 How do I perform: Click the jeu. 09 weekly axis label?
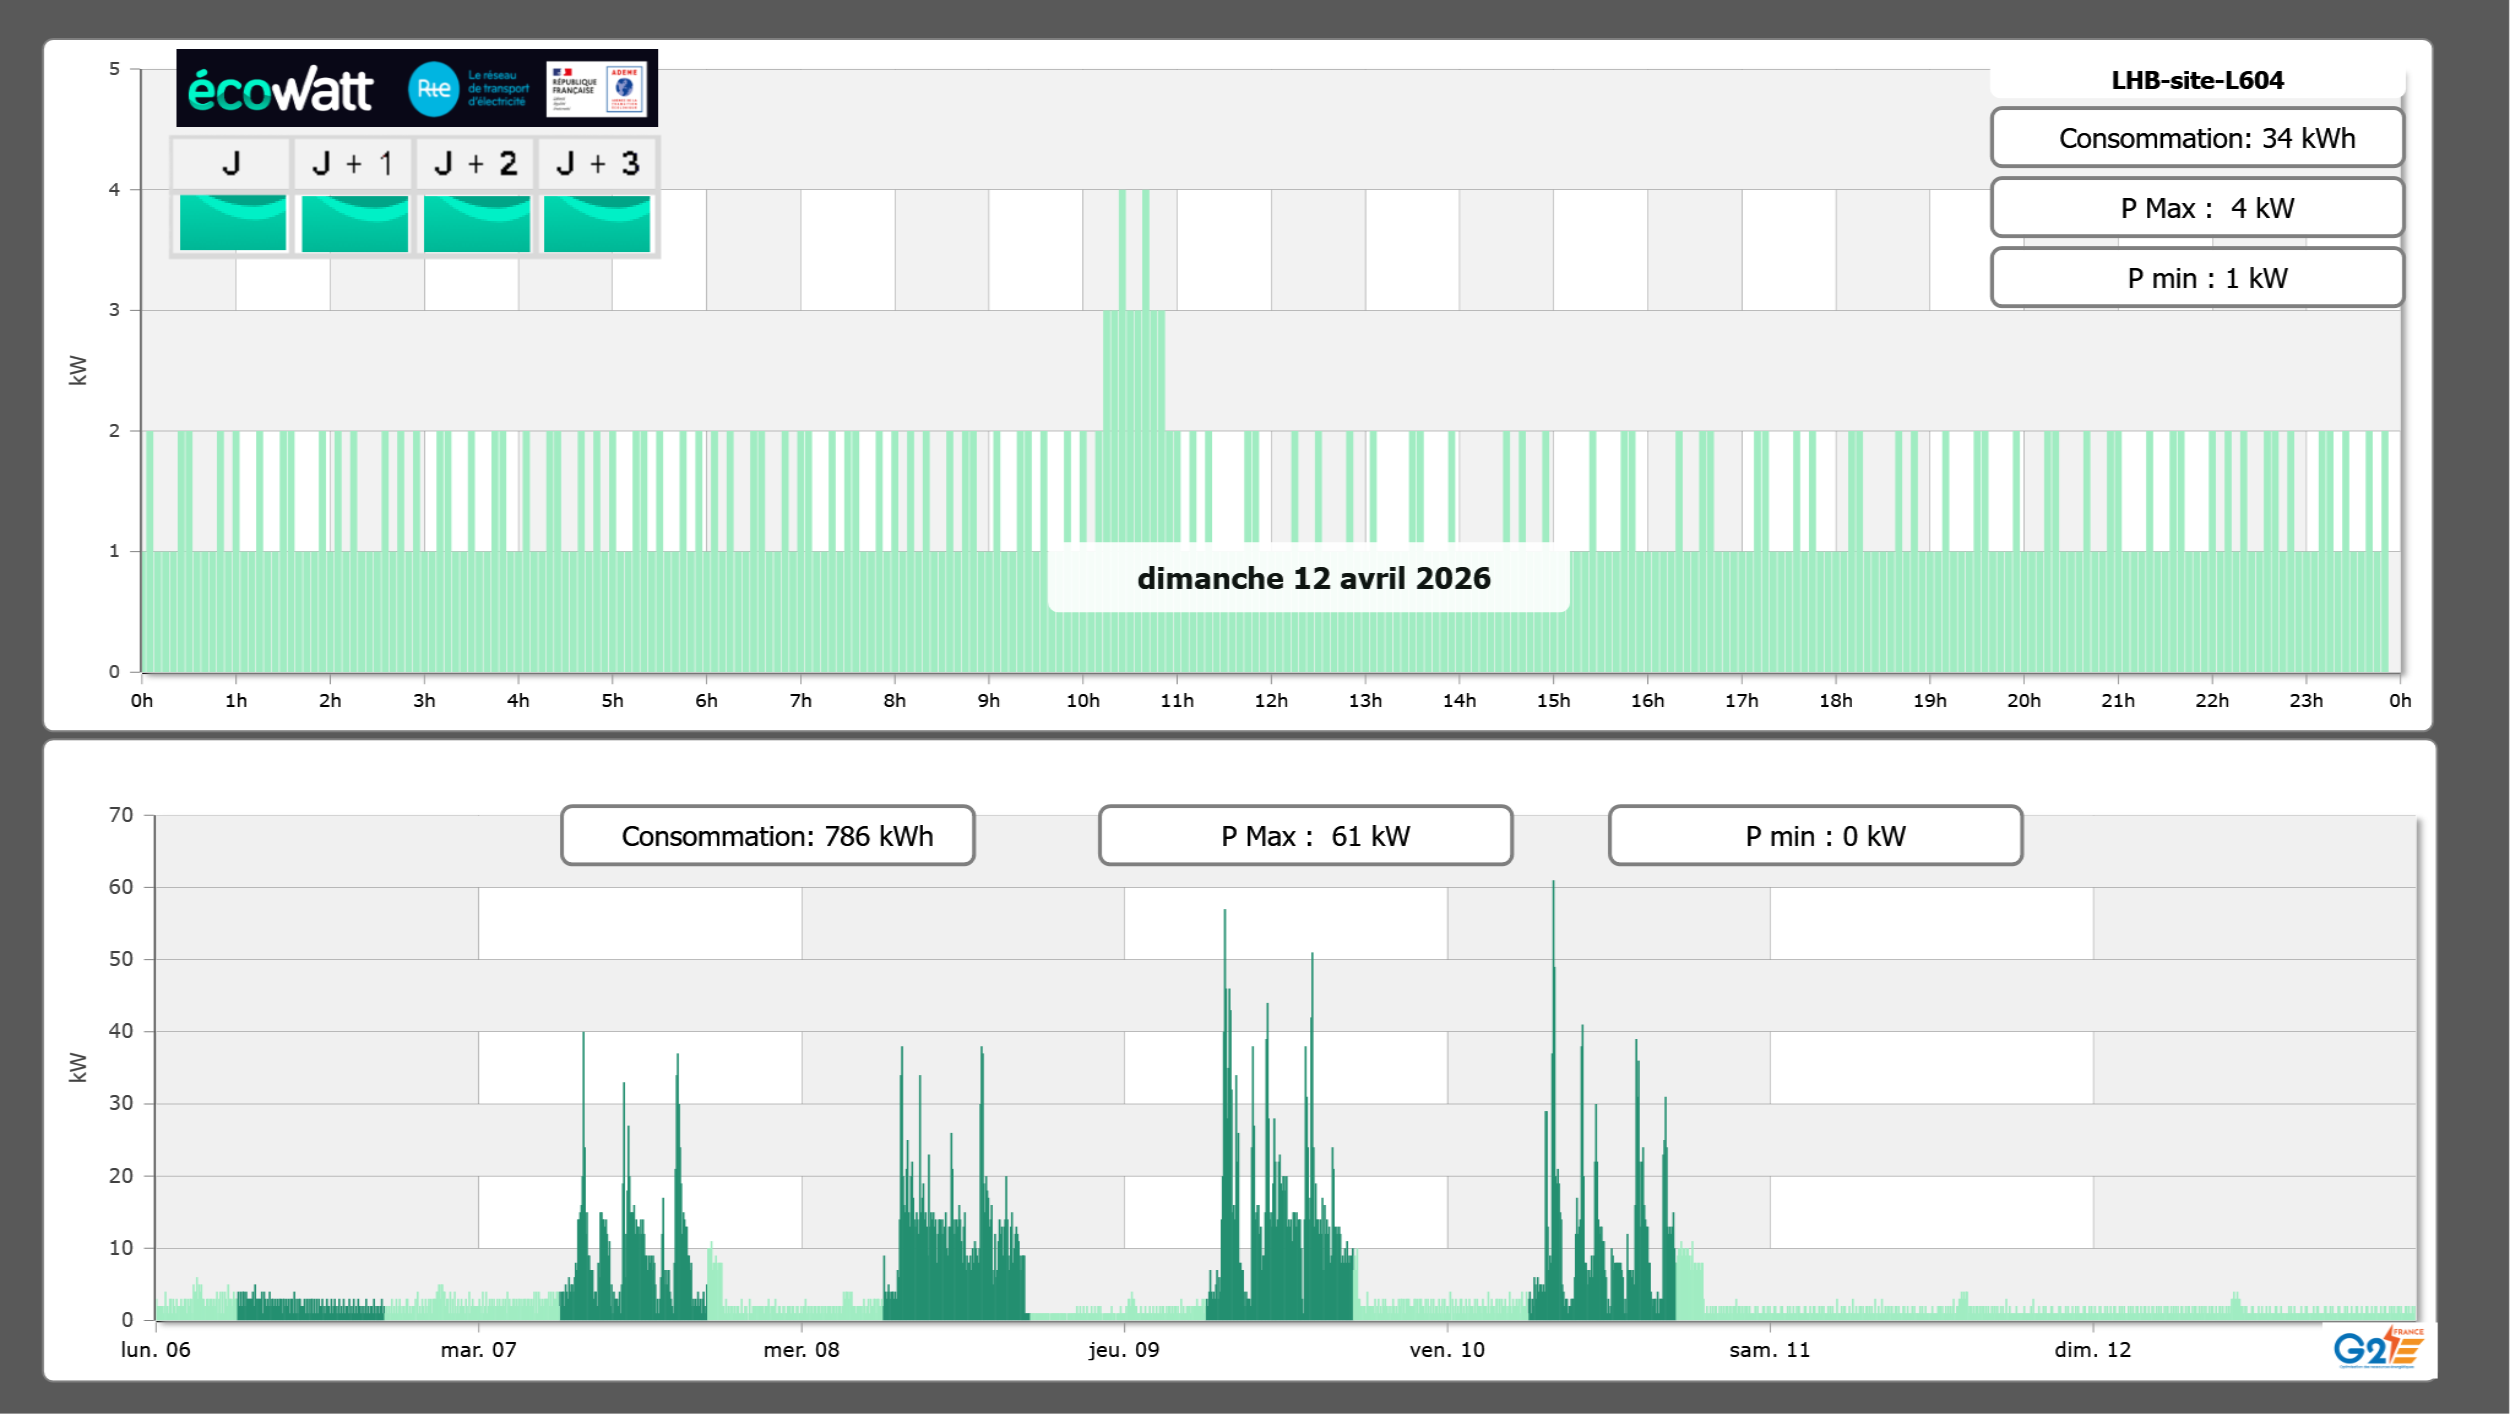[x=1124, y=1349]
